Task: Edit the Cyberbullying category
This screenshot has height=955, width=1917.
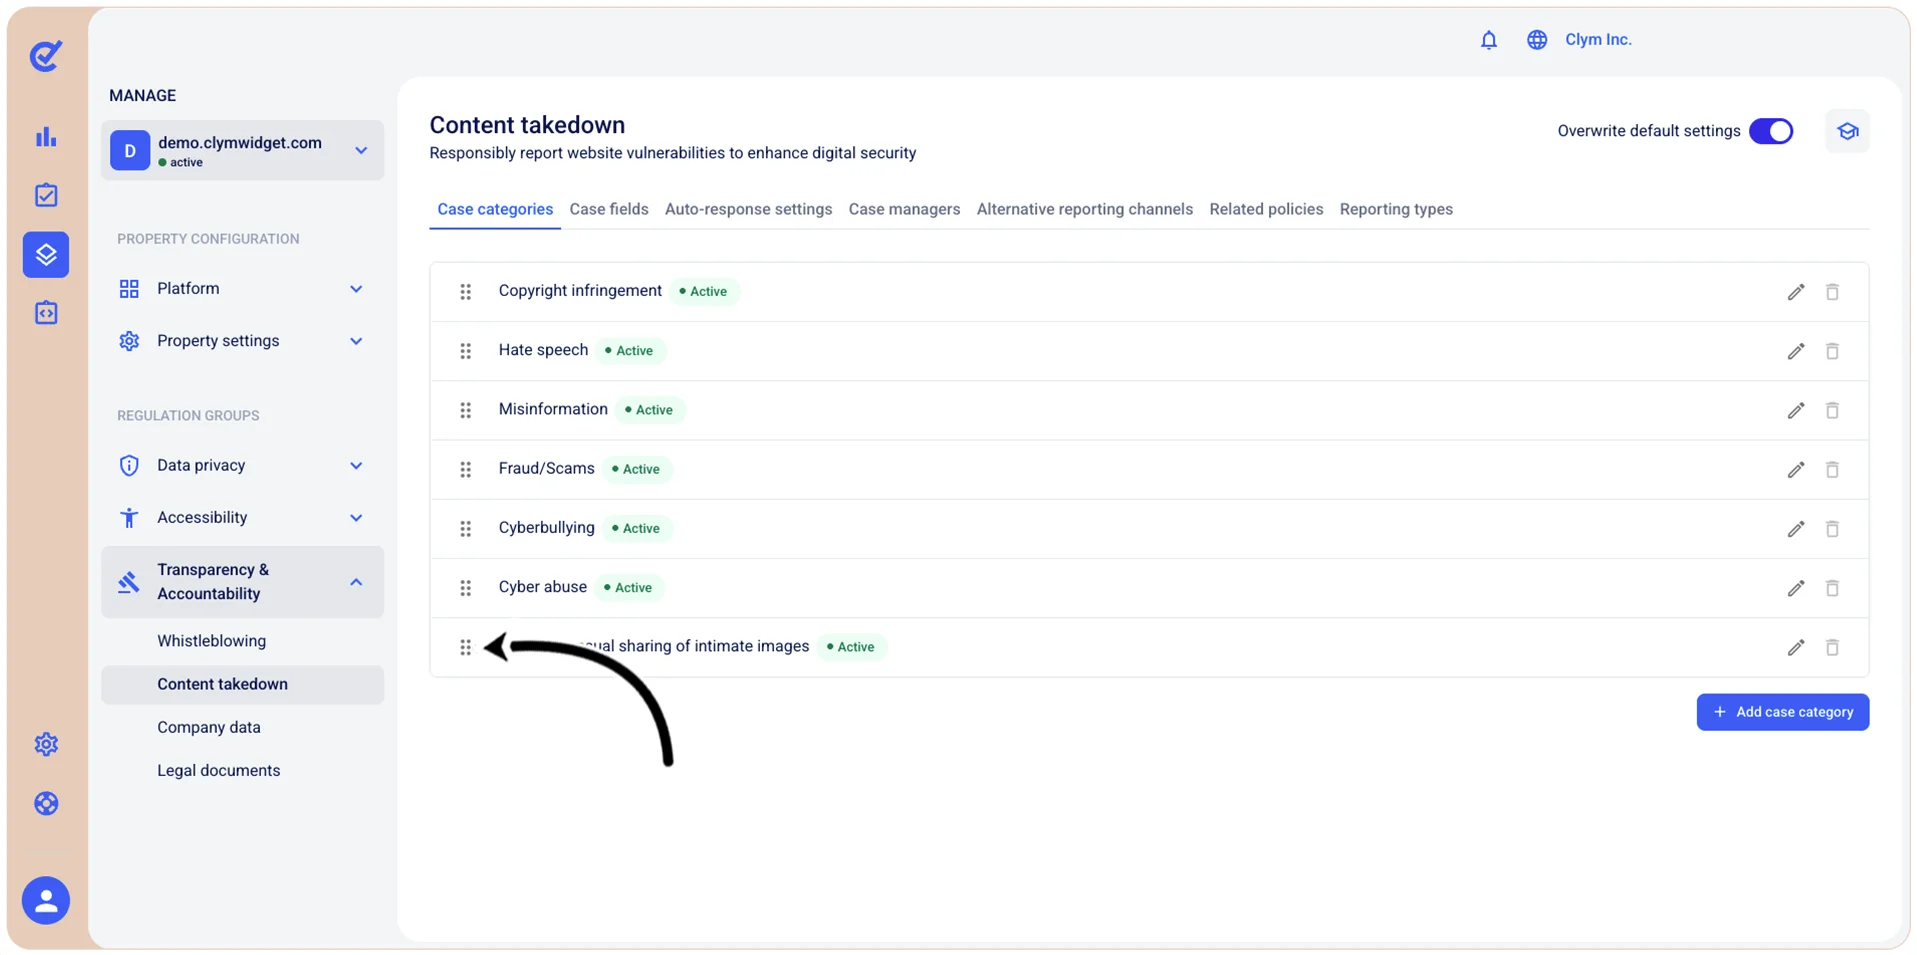Action: [1795, 529]
